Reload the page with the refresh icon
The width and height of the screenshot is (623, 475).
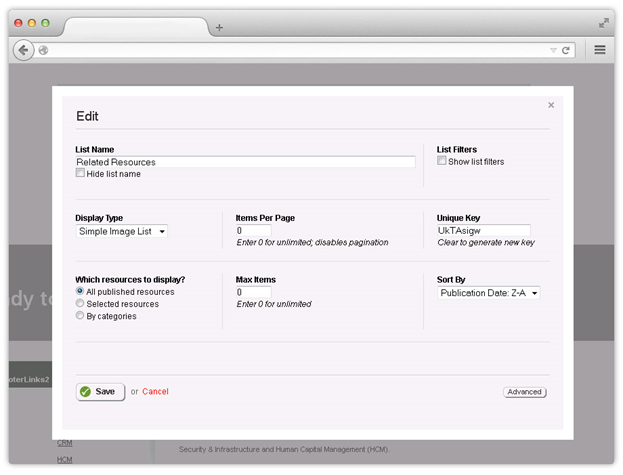pos(566,50)
